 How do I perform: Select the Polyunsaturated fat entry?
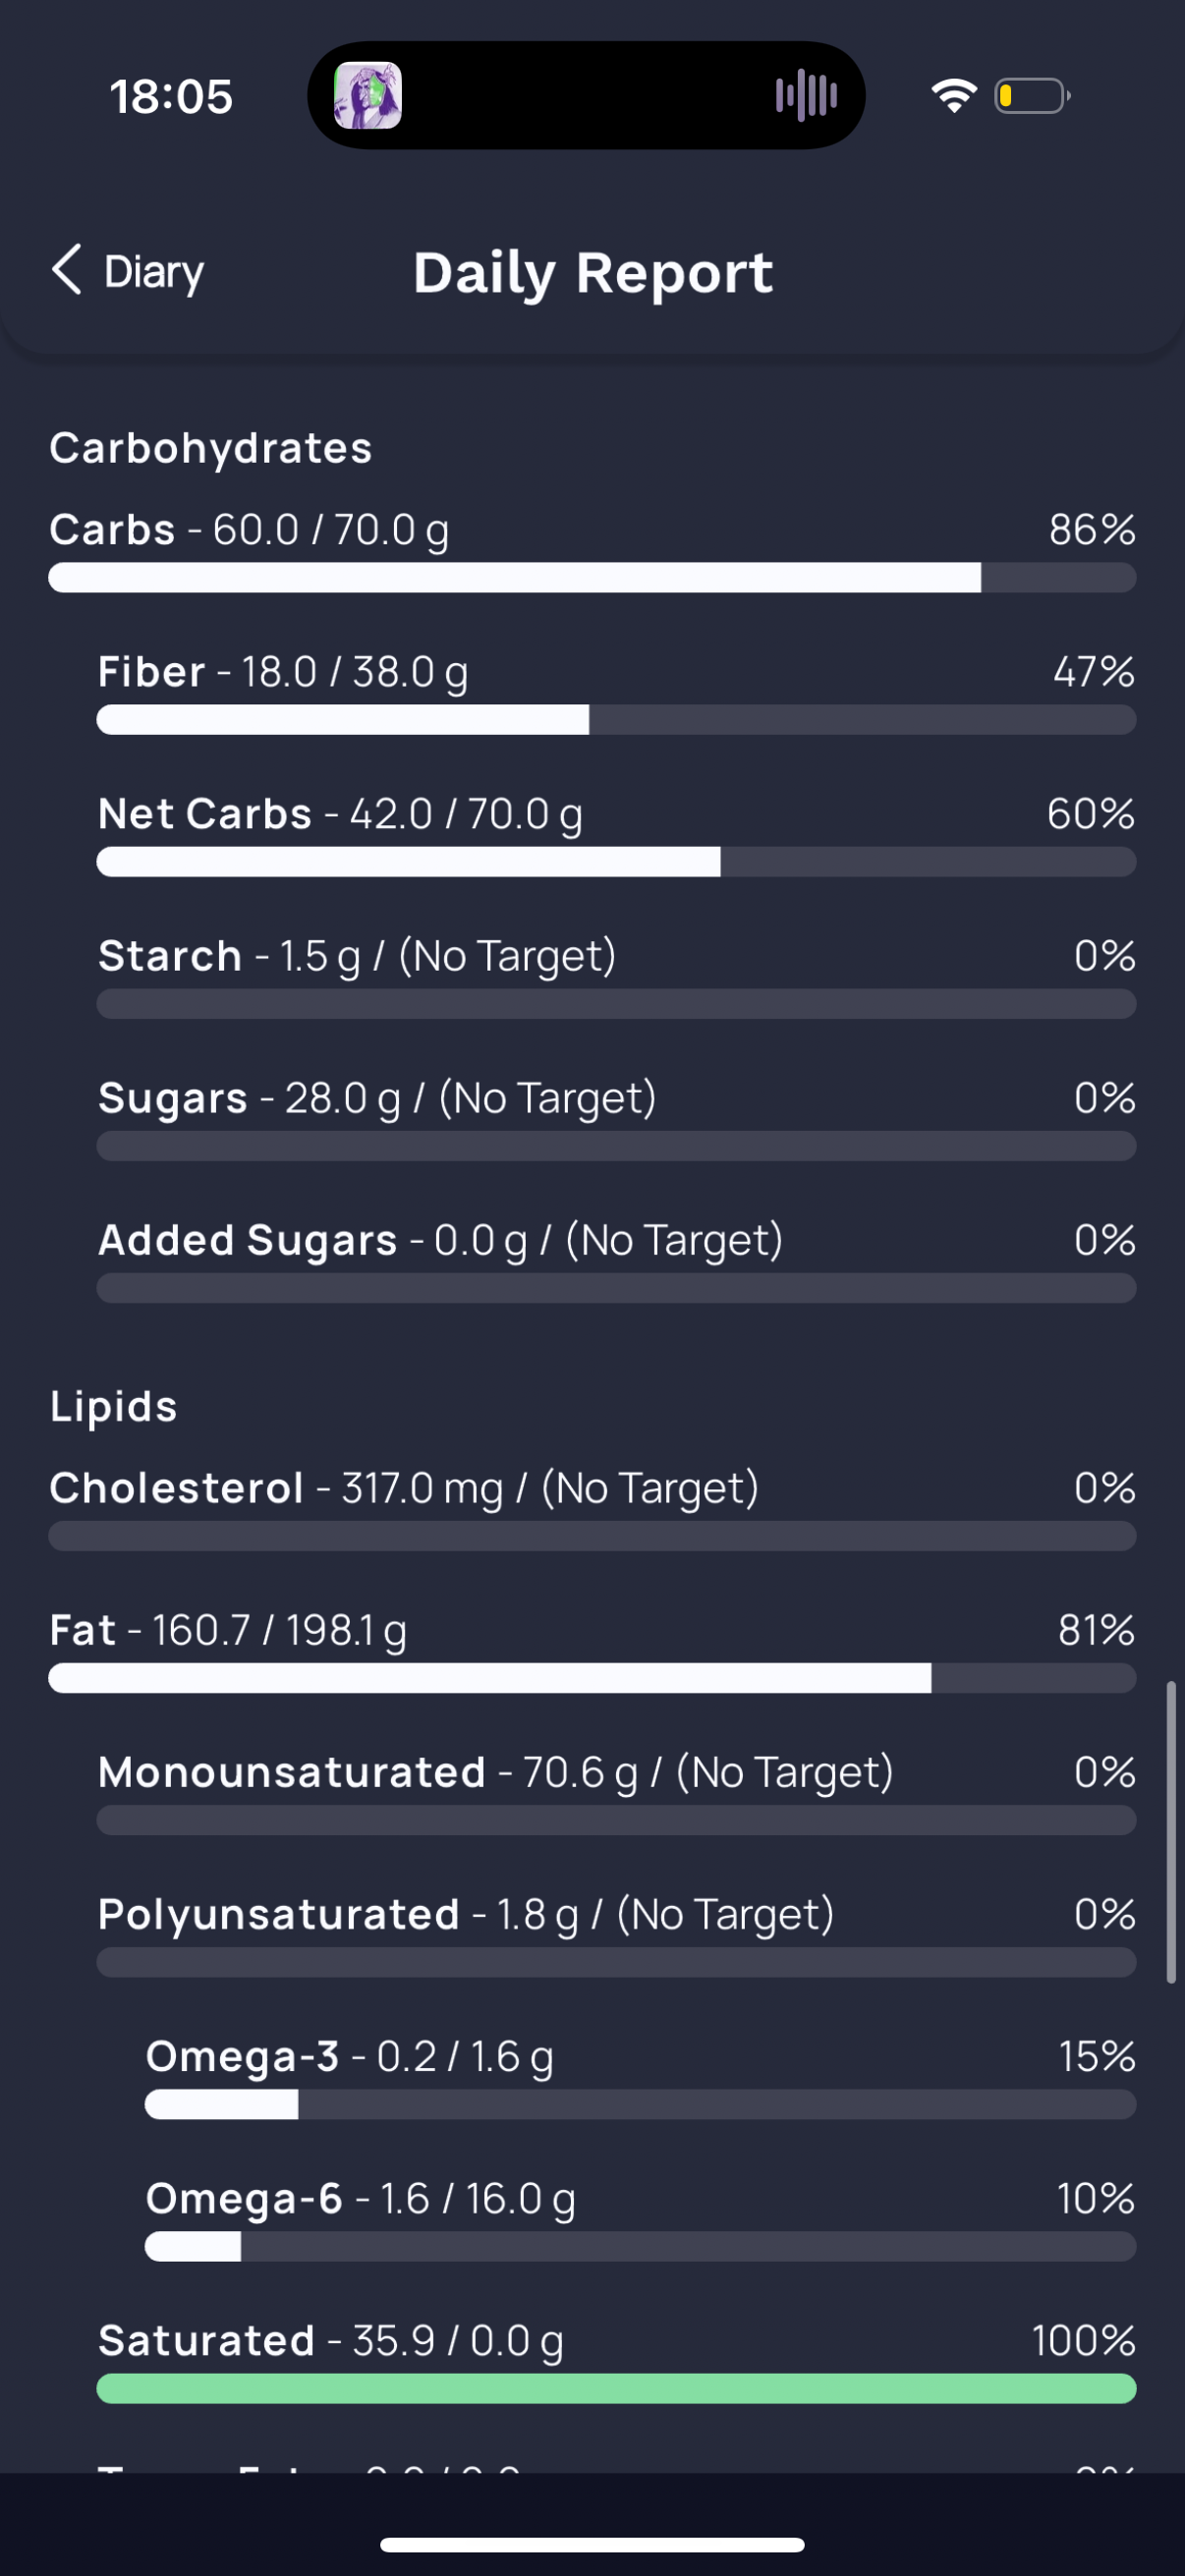465,1915
